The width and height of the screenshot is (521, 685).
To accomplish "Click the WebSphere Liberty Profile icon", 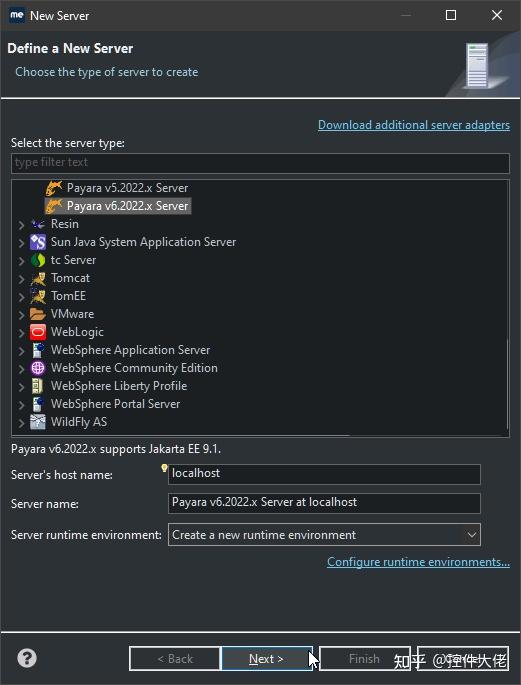I will tap(38, 386).
